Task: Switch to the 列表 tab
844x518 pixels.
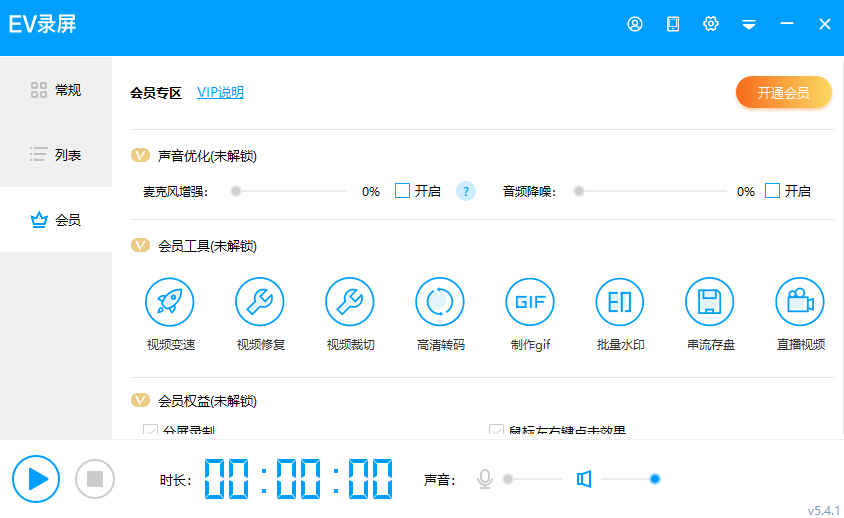Action: pos(56,155)
